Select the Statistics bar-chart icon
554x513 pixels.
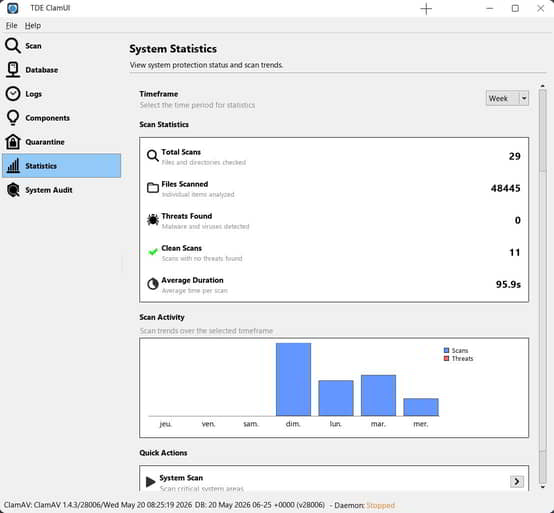coord(13,166)
